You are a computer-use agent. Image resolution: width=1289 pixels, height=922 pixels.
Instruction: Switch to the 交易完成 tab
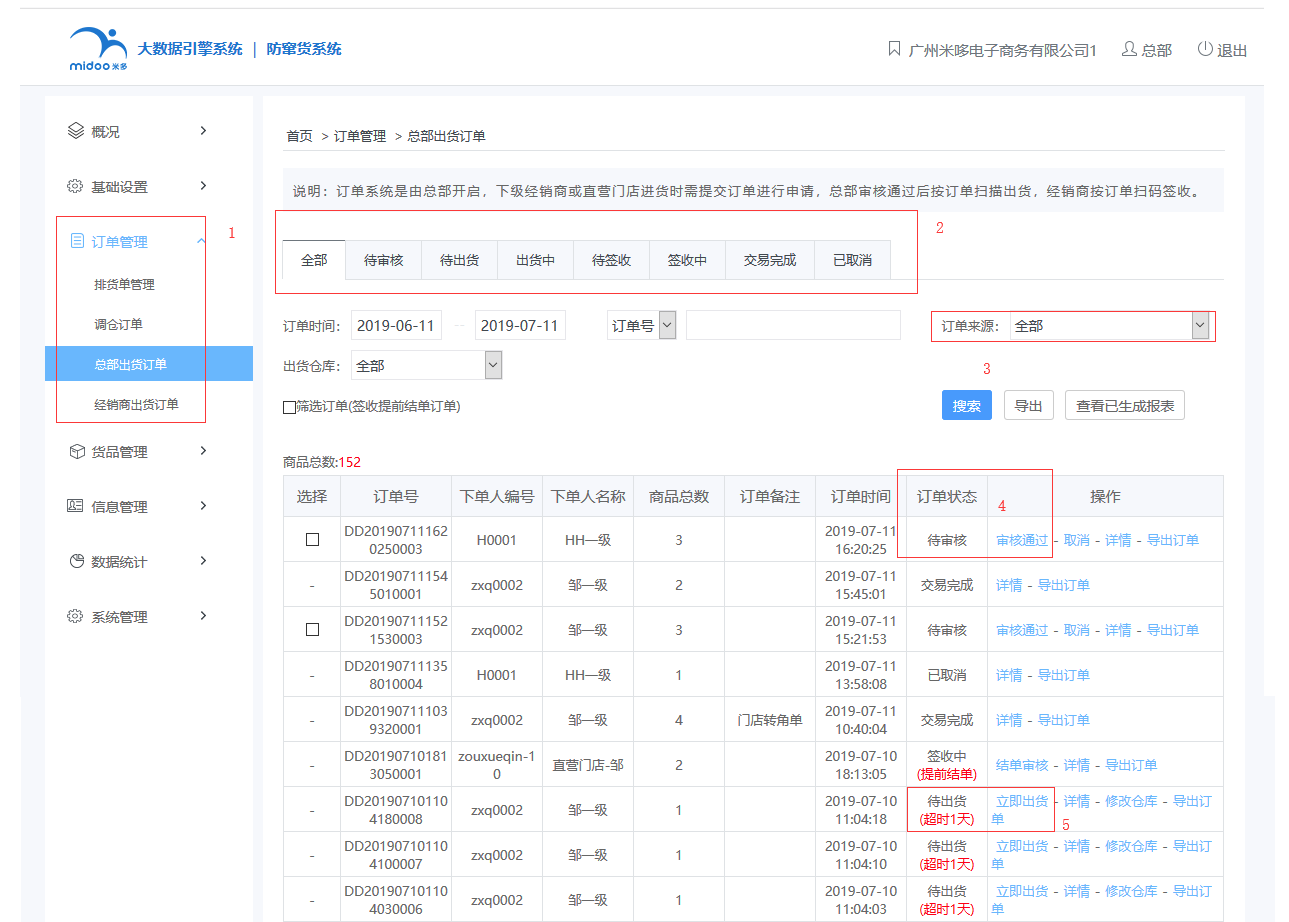pos(770,260)
